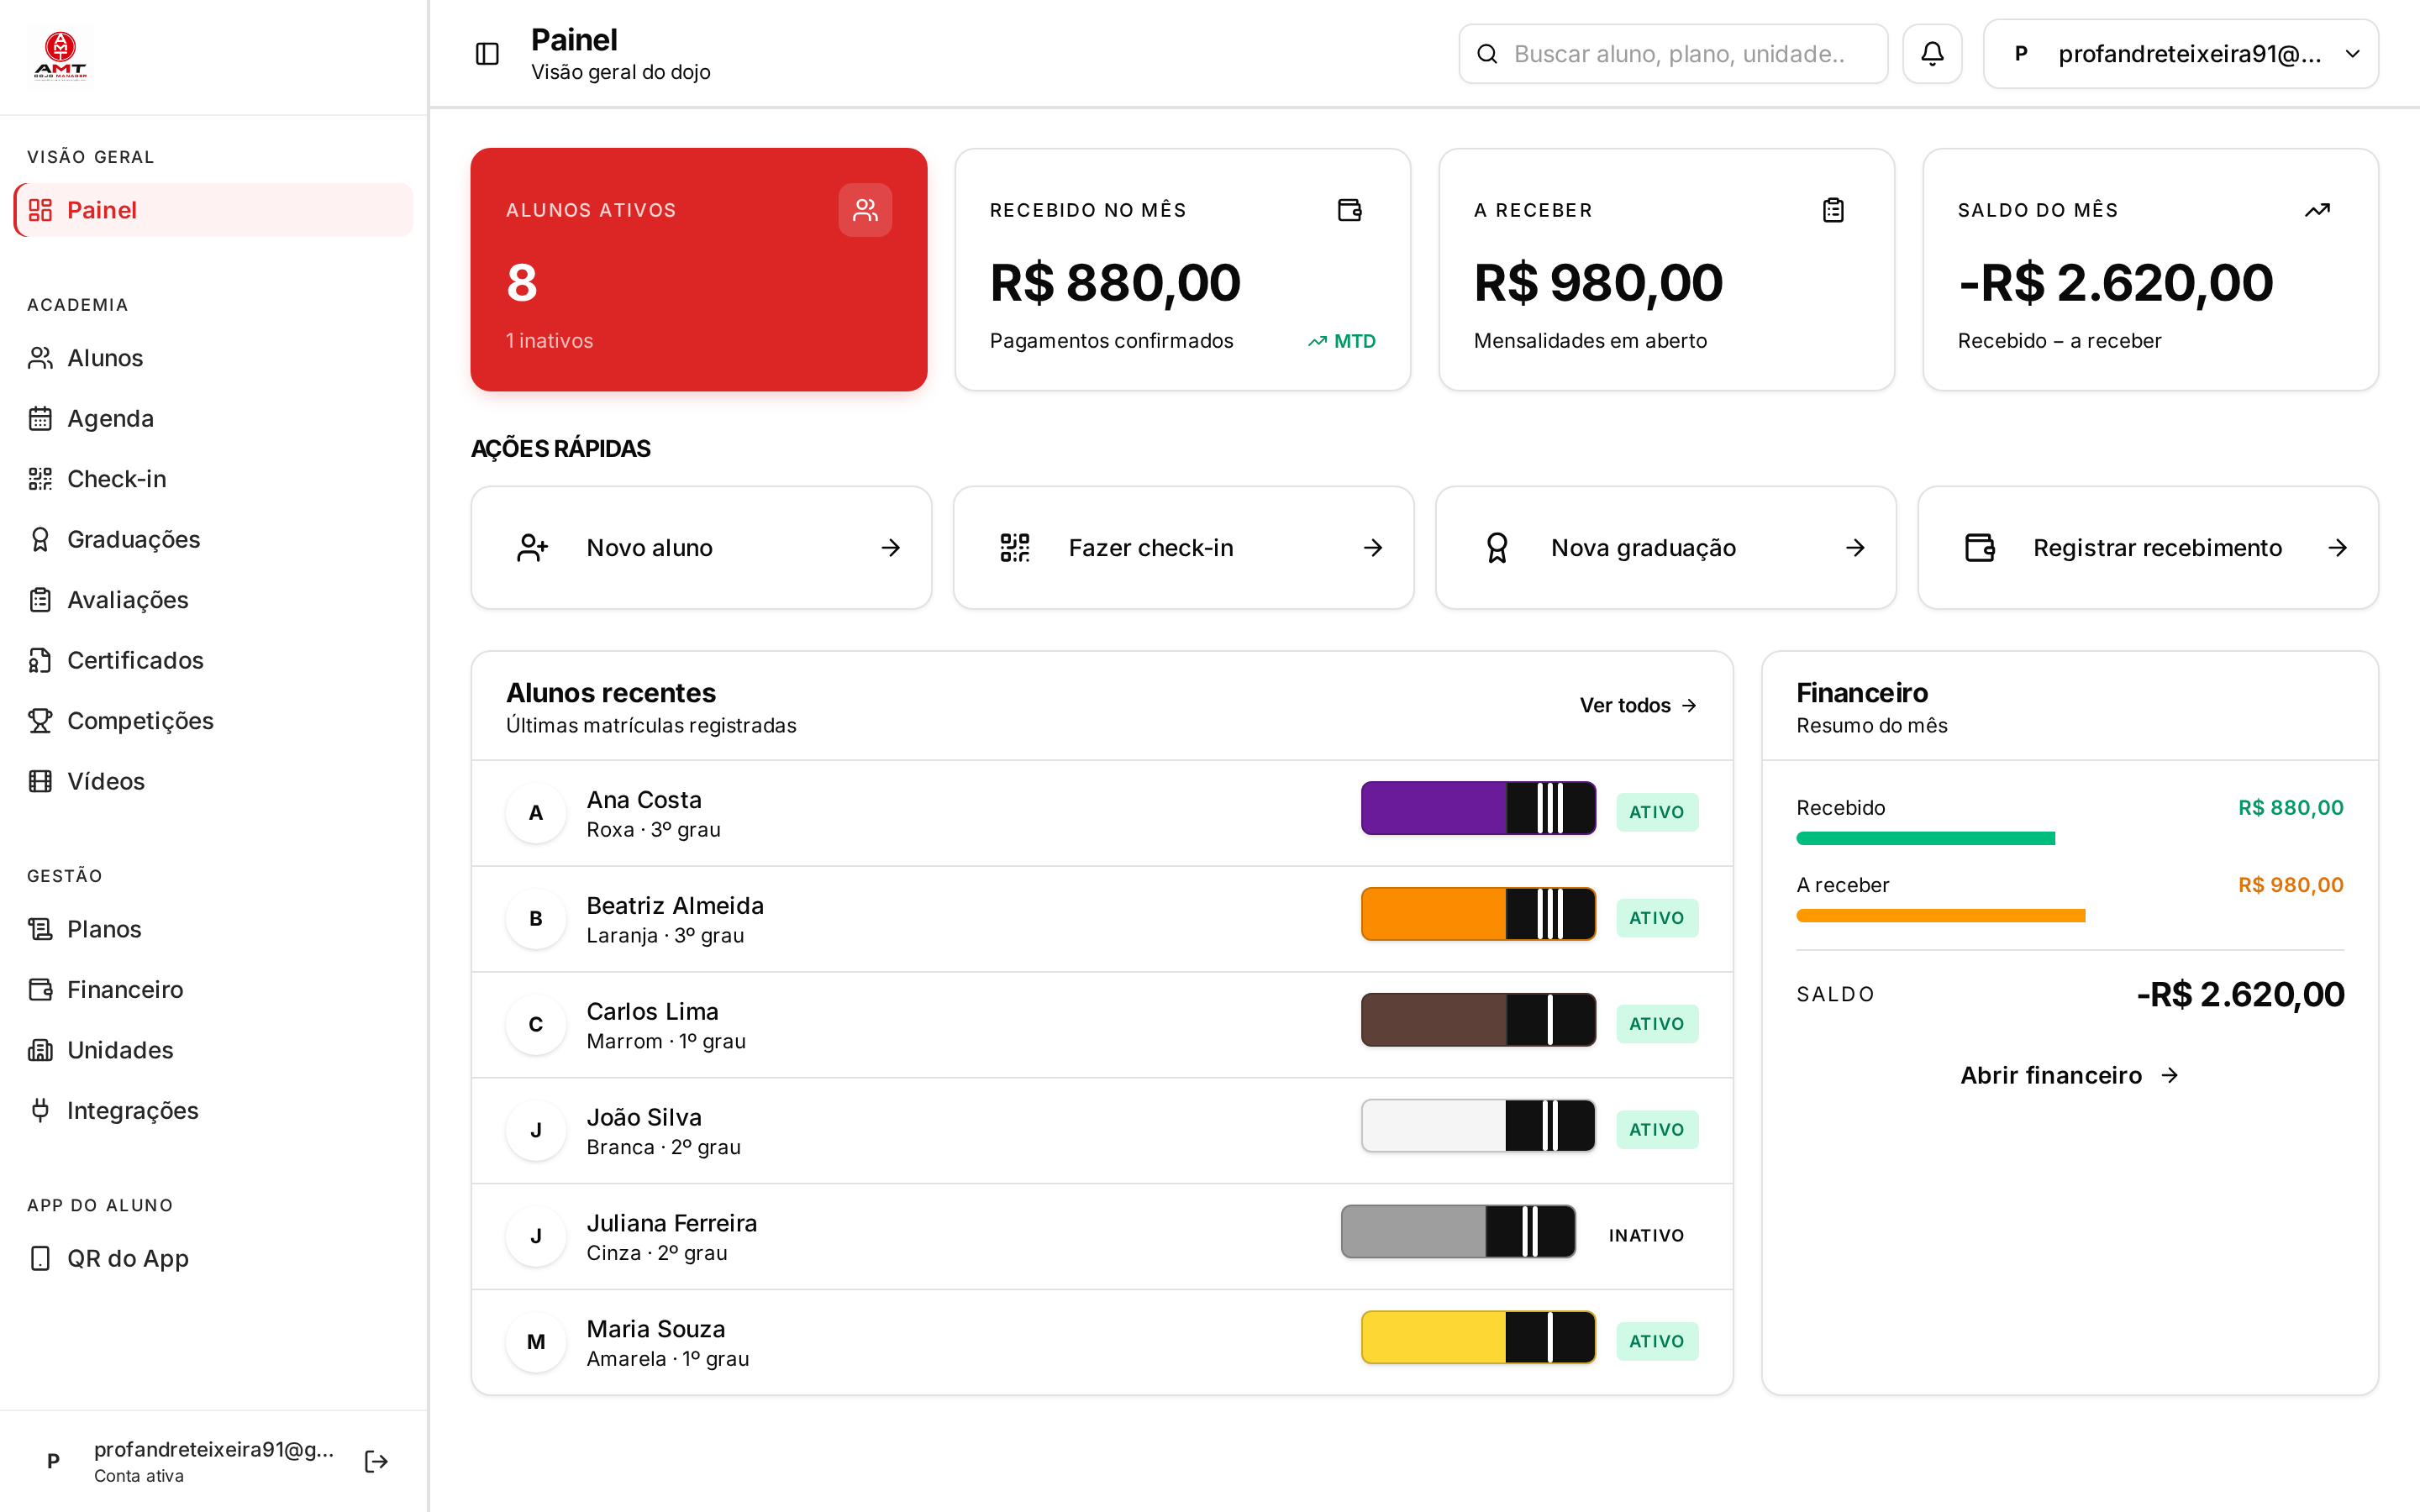Go to Alunos section
The height and width of the screenshot is (1512, 2420).
click(213, 358)
